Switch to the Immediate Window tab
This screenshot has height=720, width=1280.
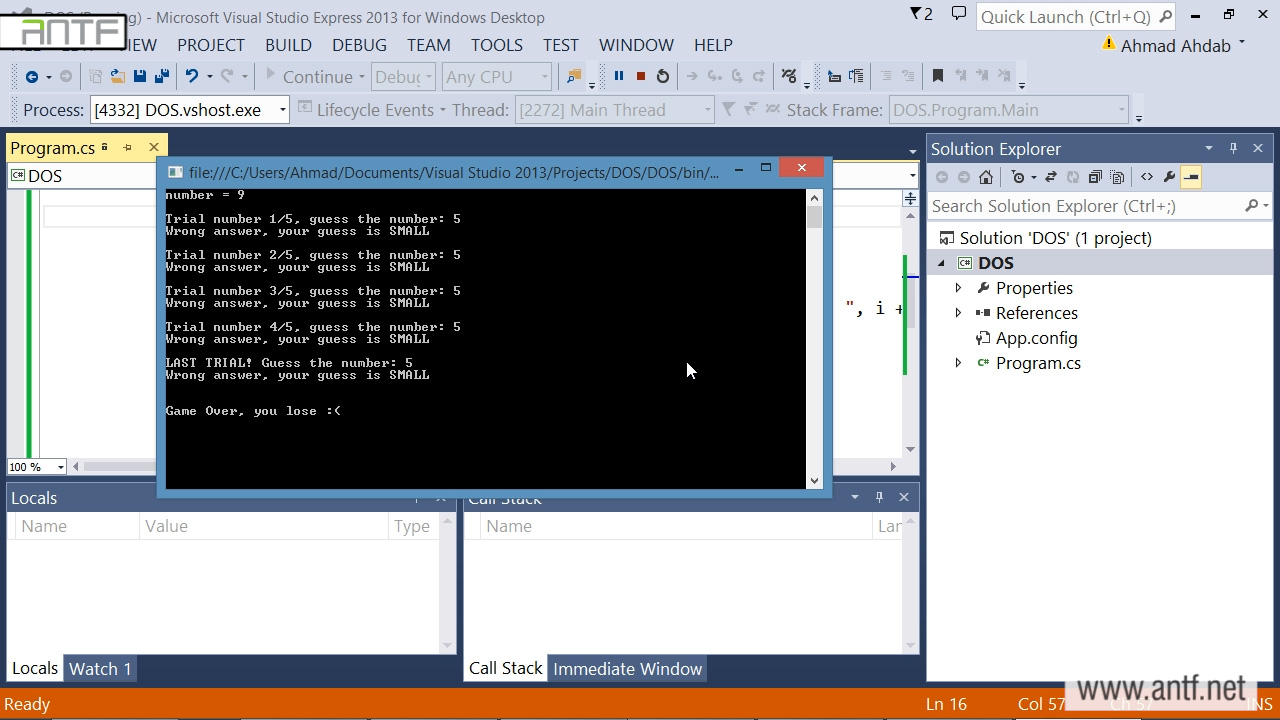627,669
